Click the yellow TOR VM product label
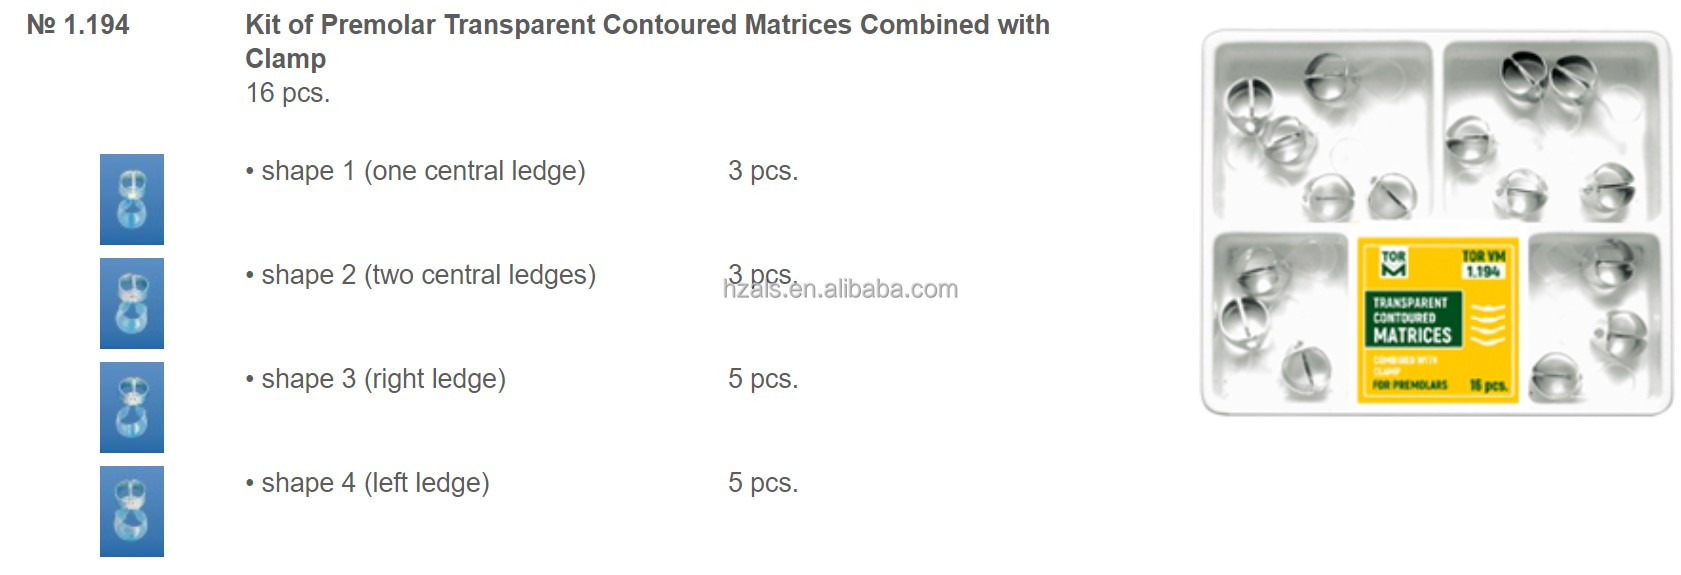Screen dimensions: 1681x575 tap(1438, 320)
